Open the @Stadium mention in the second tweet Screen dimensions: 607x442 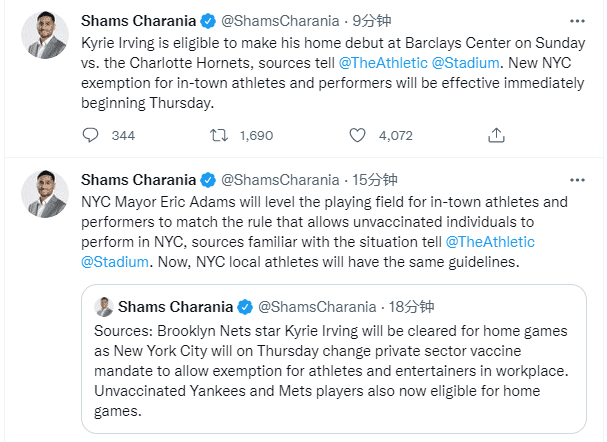(x=114, y=262)
